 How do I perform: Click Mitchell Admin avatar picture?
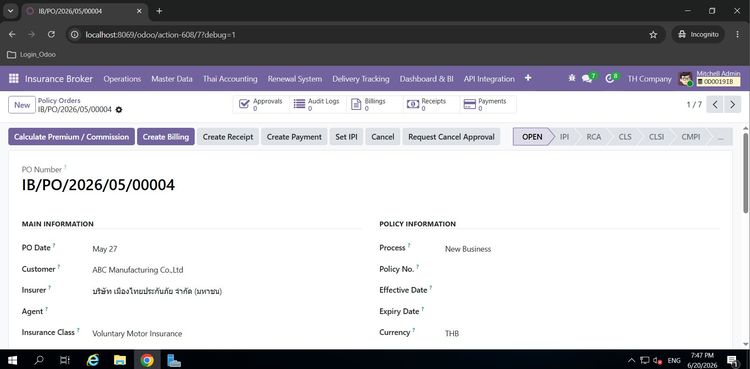tap(685, 79)
